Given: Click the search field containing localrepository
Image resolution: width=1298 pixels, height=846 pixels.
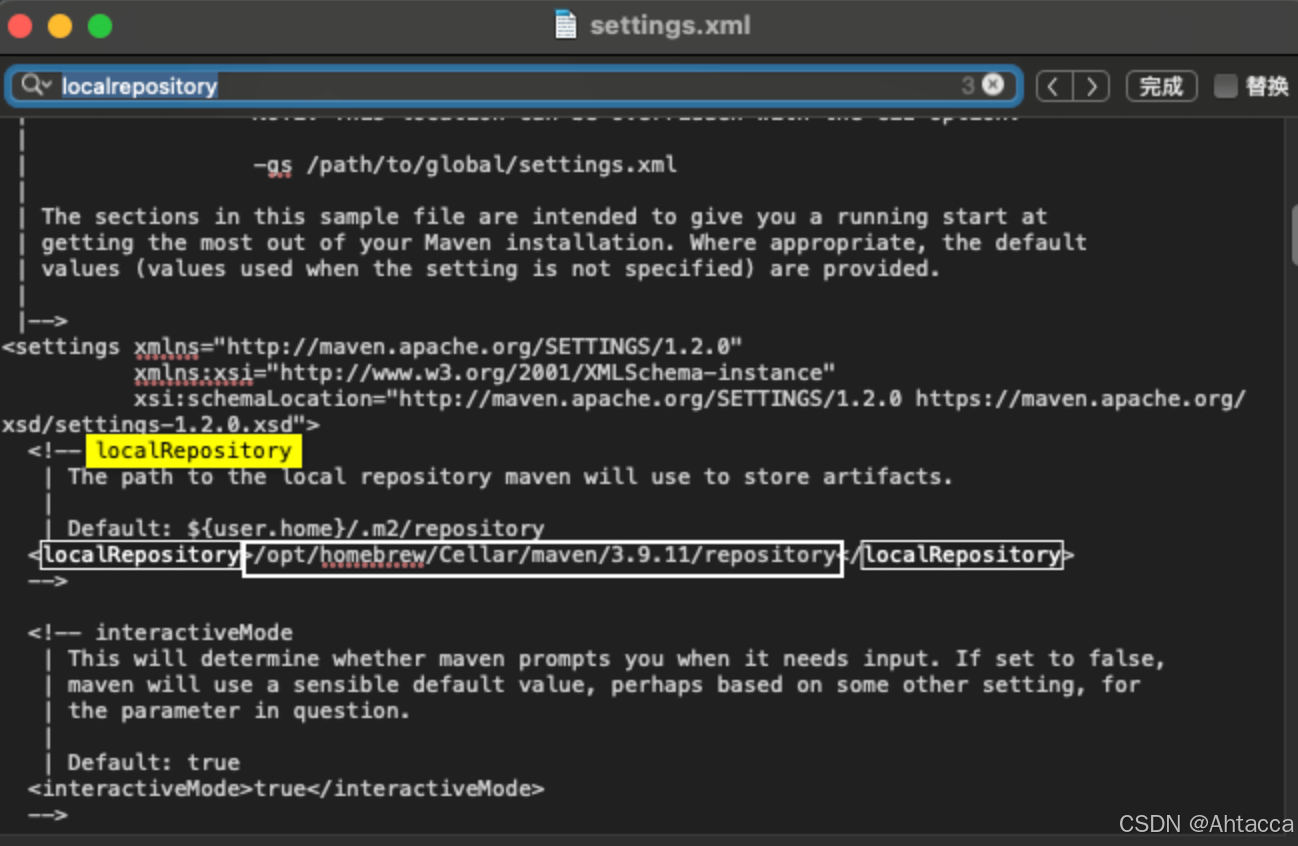Looking at the screenshot, I should tap(514, 86).
